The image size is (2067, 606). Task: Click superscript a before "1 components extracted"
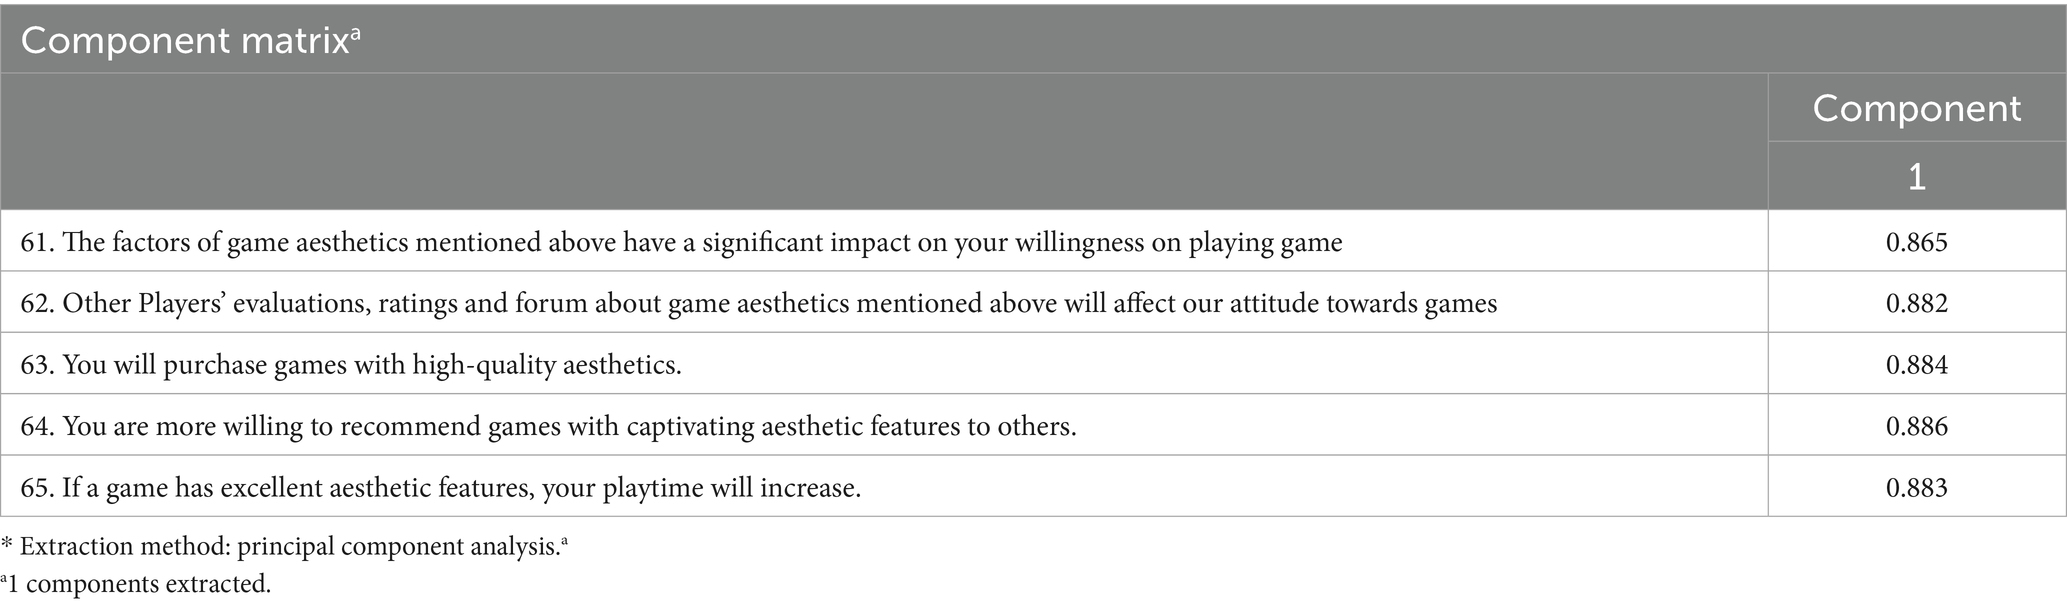click(4, 580)
